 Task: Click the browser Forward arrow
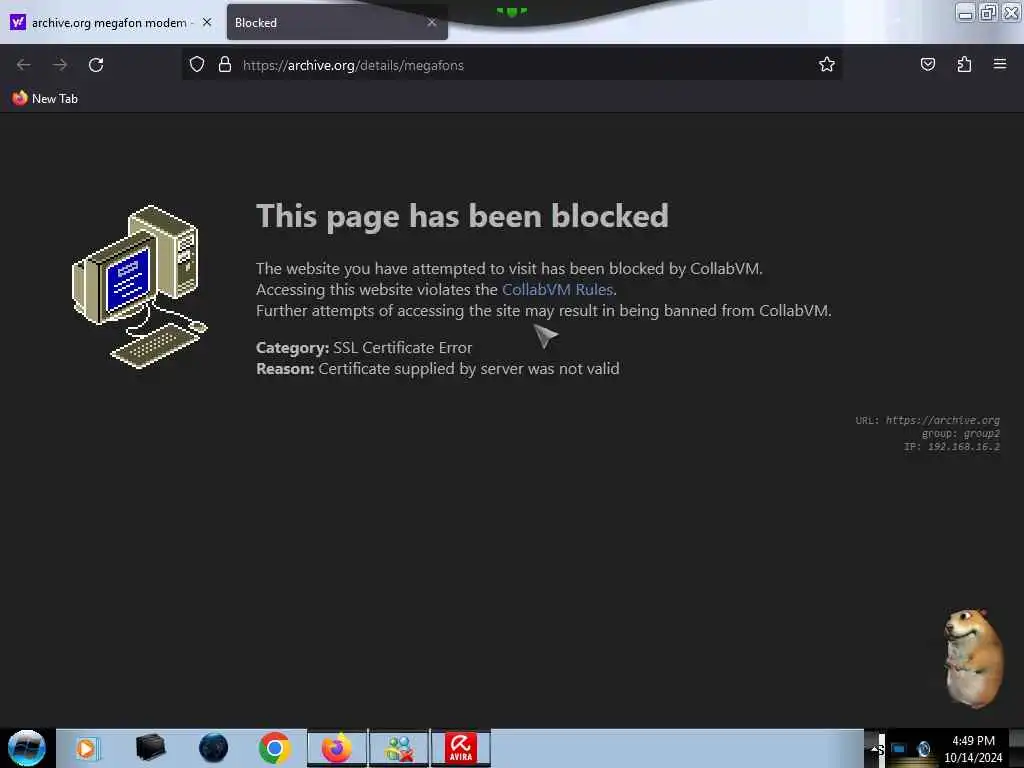point(60,65)
